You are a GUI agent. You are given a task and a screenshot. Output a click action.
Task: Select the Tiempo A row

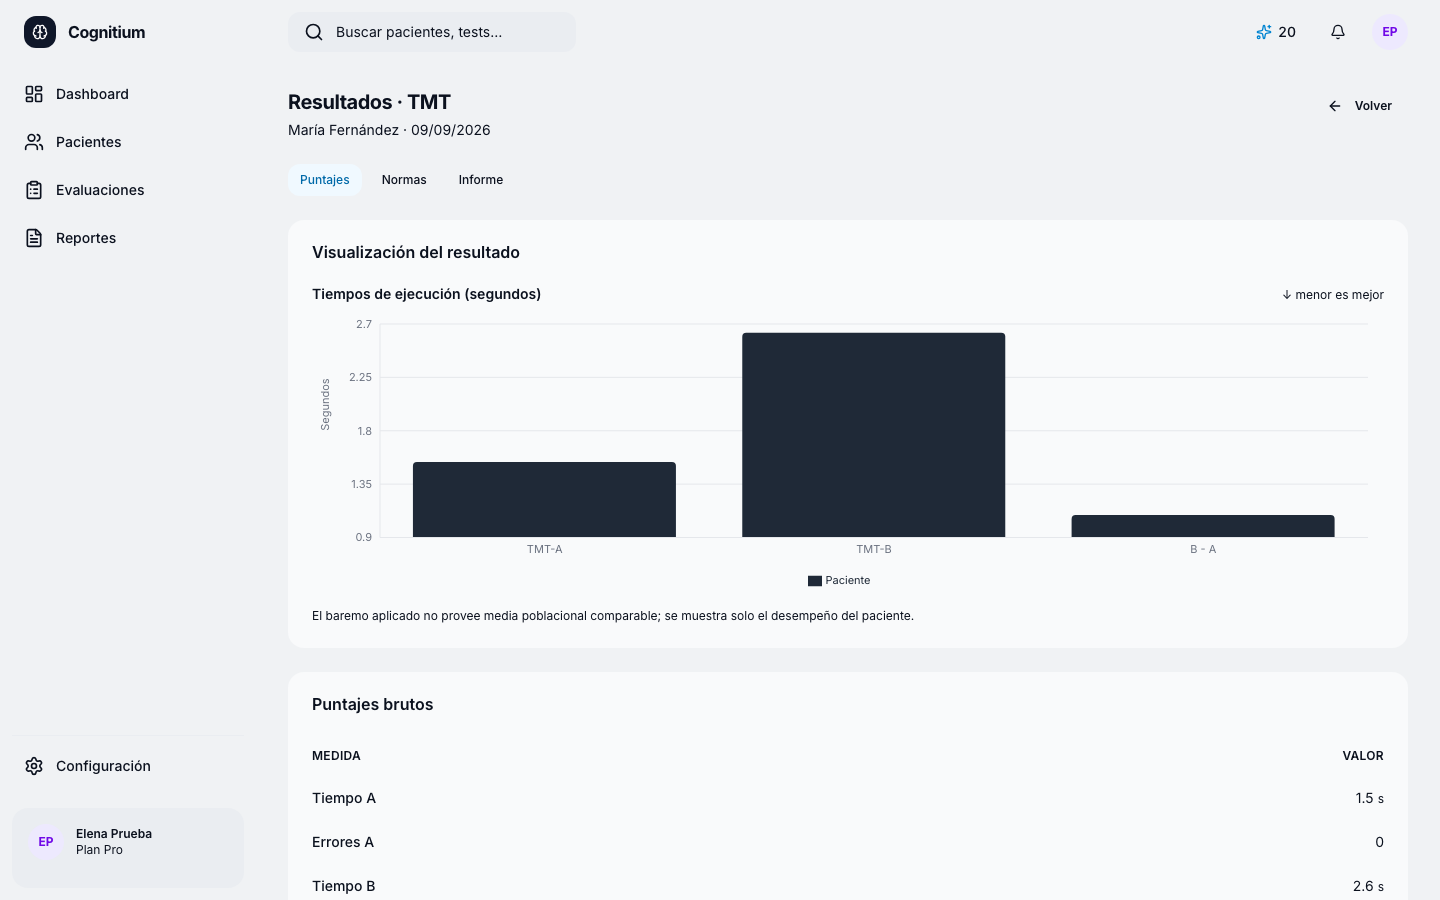pyautogui.click(x=848, y=798)
